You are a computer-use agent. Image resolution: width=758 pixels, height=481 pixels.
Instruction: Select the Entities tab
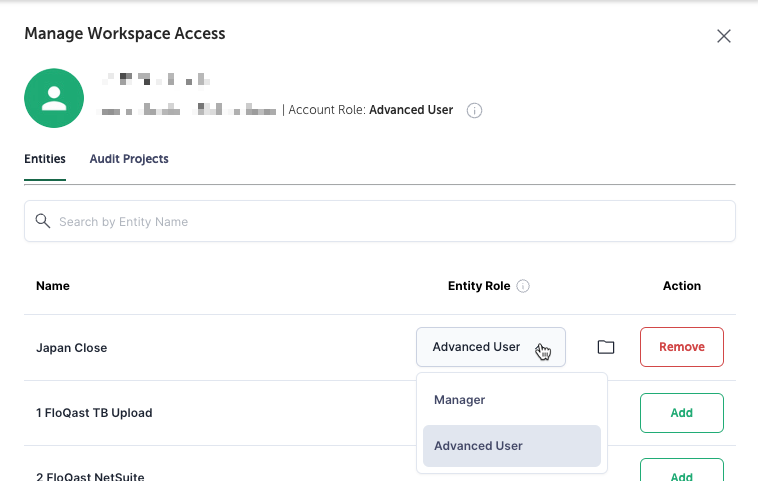(x=45, y=159)
